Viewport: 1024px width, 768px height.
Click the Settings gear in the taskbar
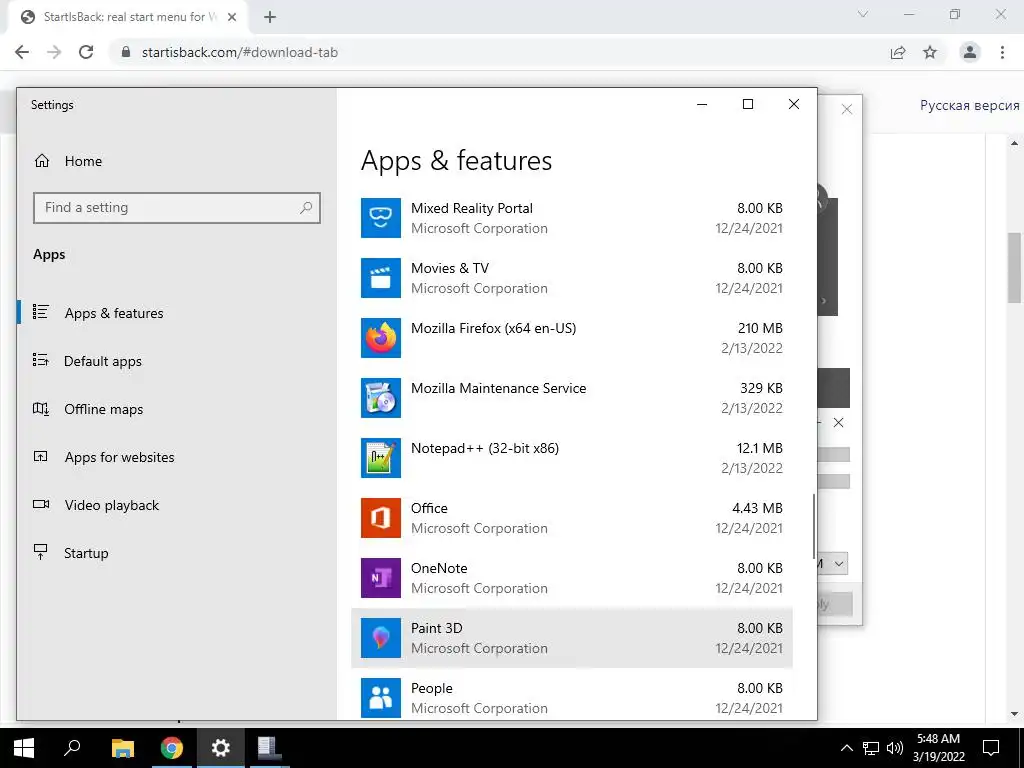[221, 748]
